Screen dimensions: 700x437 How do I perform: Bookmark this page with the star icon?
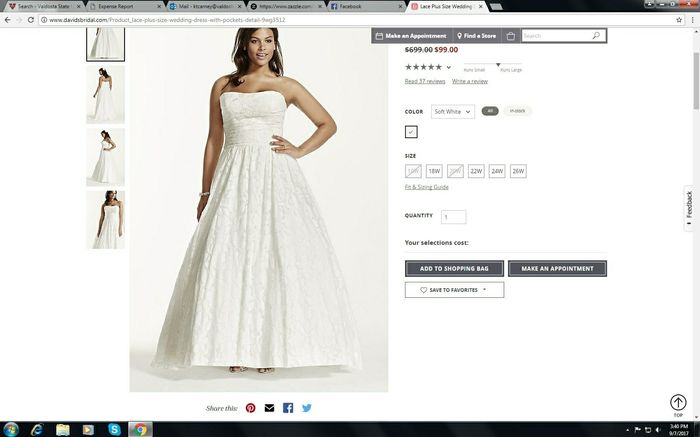[x=679, y=20]
